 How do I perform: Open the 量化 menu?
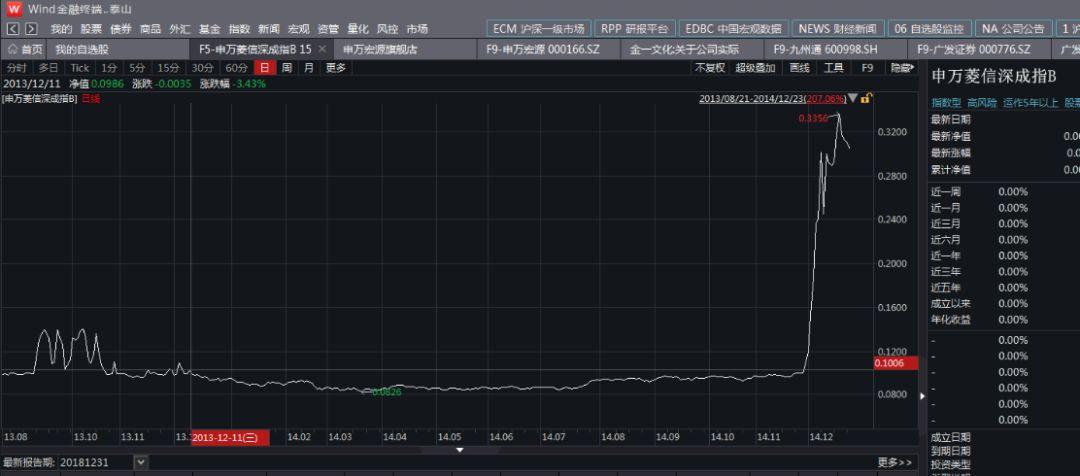coord(357,29)
